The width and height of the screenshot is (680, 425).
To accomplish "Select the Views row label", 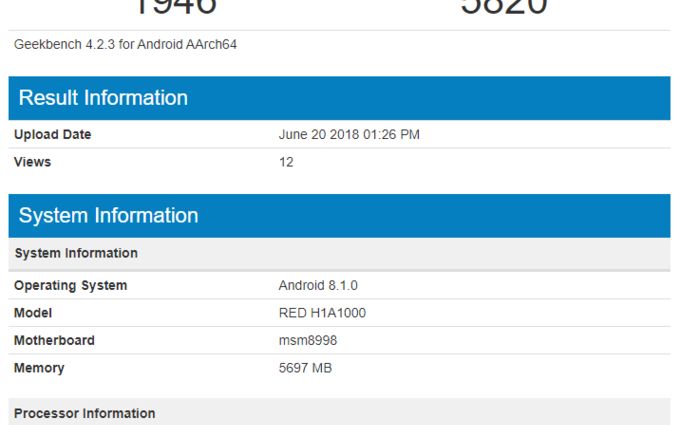I will (32, 162).
